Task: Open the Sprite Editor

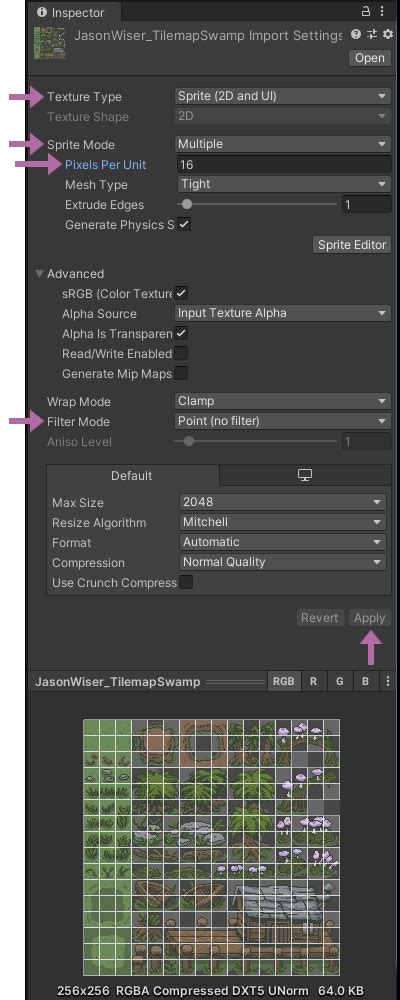Action: (x=352, y=245)
